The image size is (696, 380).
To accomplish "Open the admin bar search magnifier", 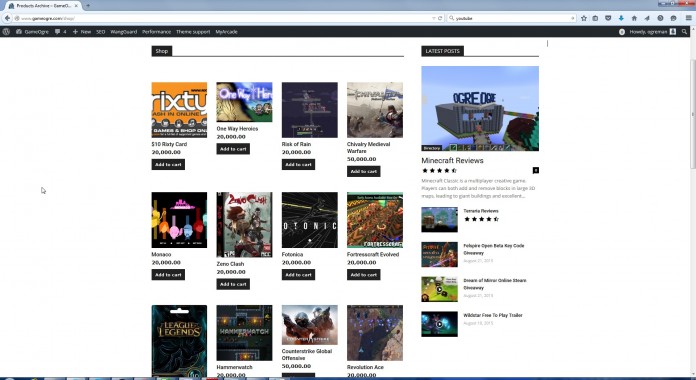I will pos(684,32).
